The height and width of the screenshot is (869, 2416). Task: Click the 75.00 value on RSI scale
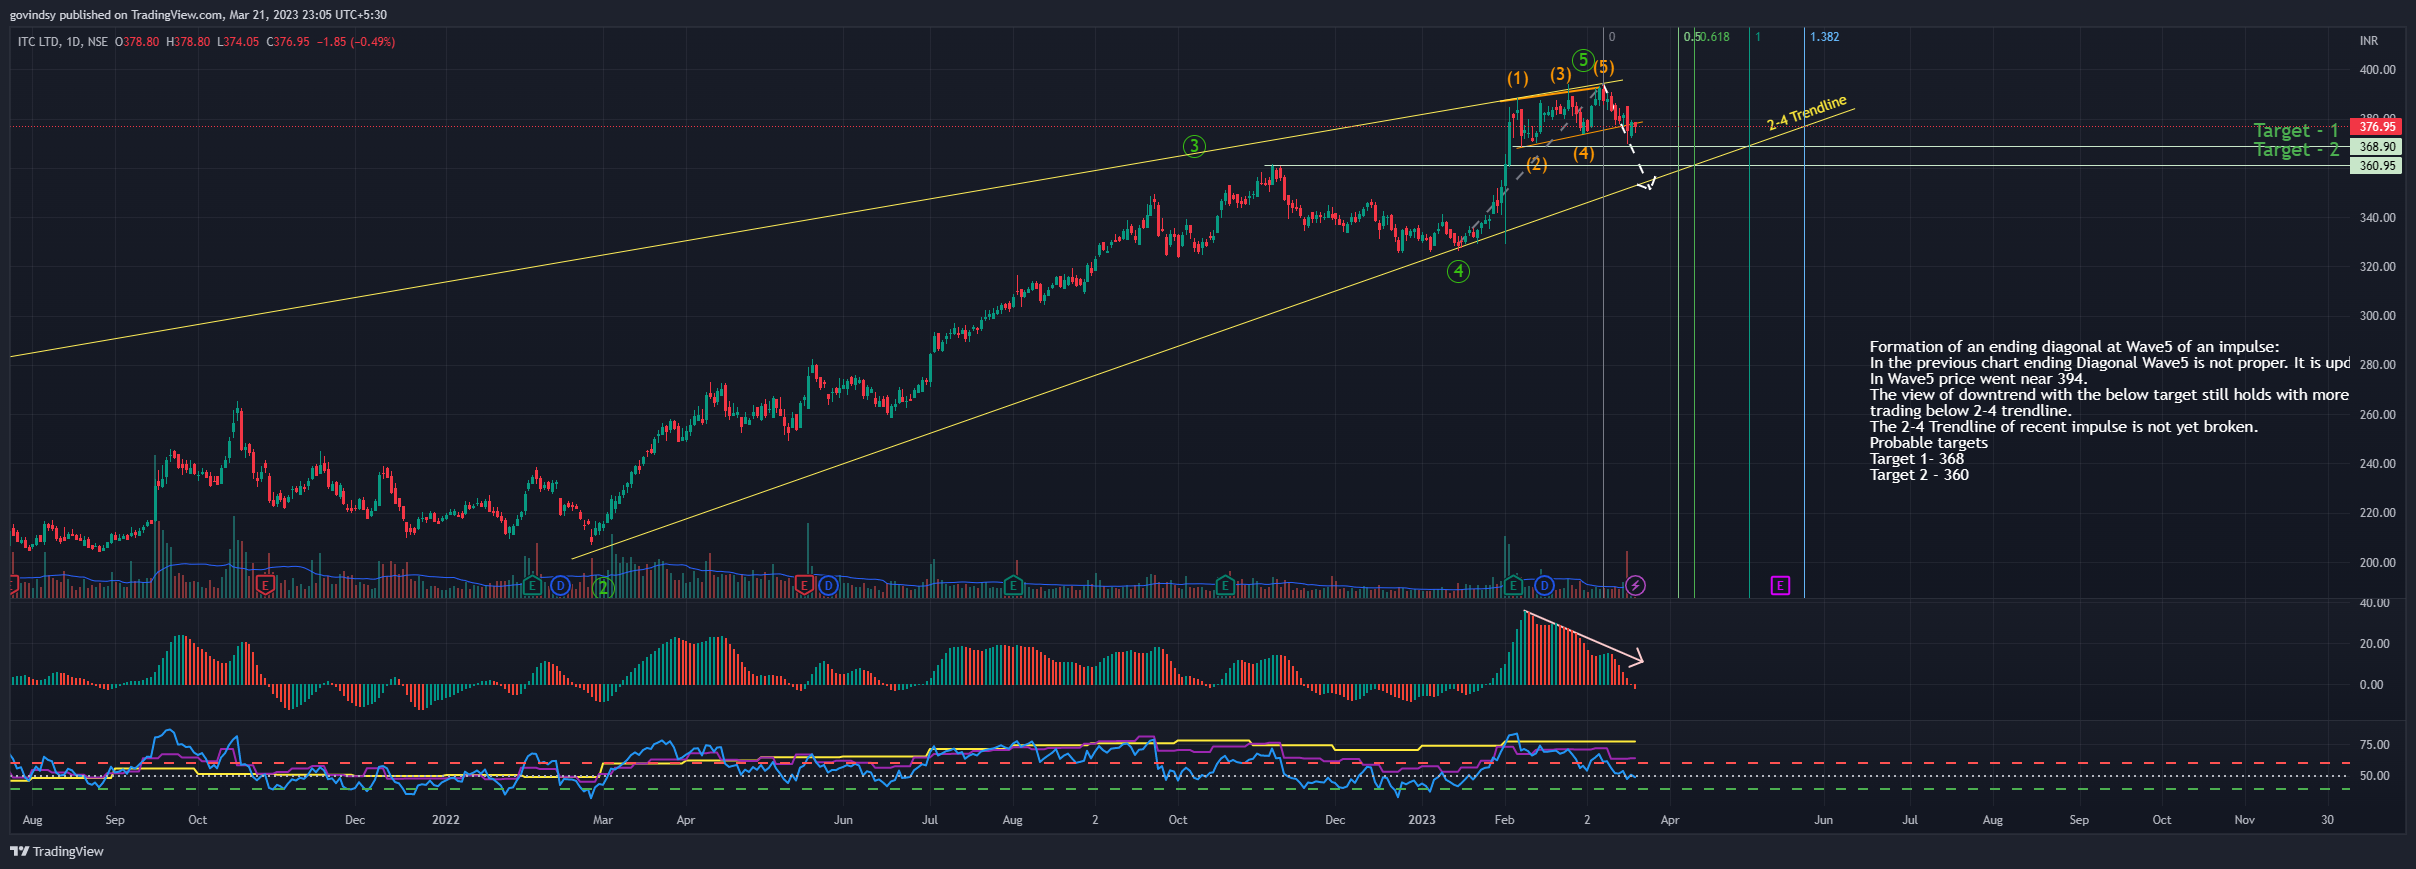tap(2374, 745)
